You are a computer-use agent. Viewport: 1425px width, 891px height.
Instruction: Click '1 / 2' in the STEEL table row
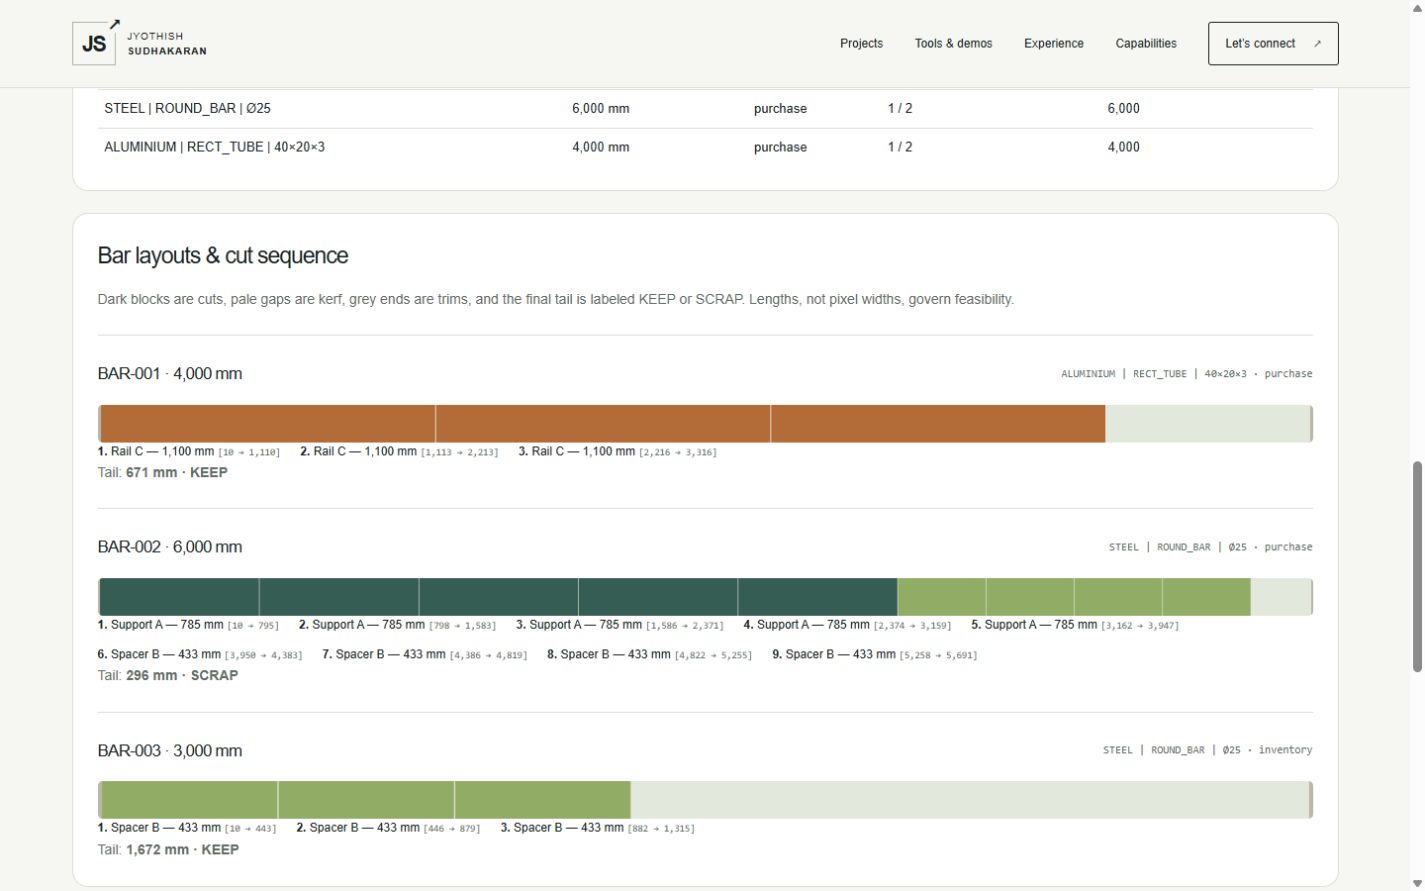click(x=900, y=108)
